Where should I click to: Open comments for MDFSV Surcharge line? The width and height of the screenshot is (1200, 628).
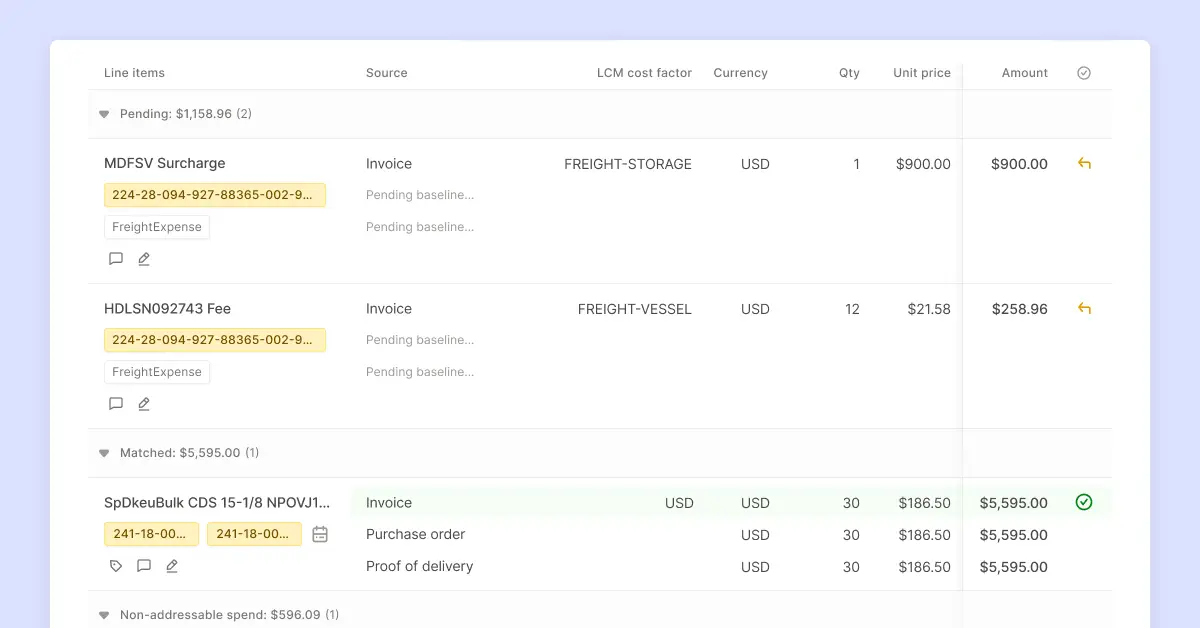[116, 259]
